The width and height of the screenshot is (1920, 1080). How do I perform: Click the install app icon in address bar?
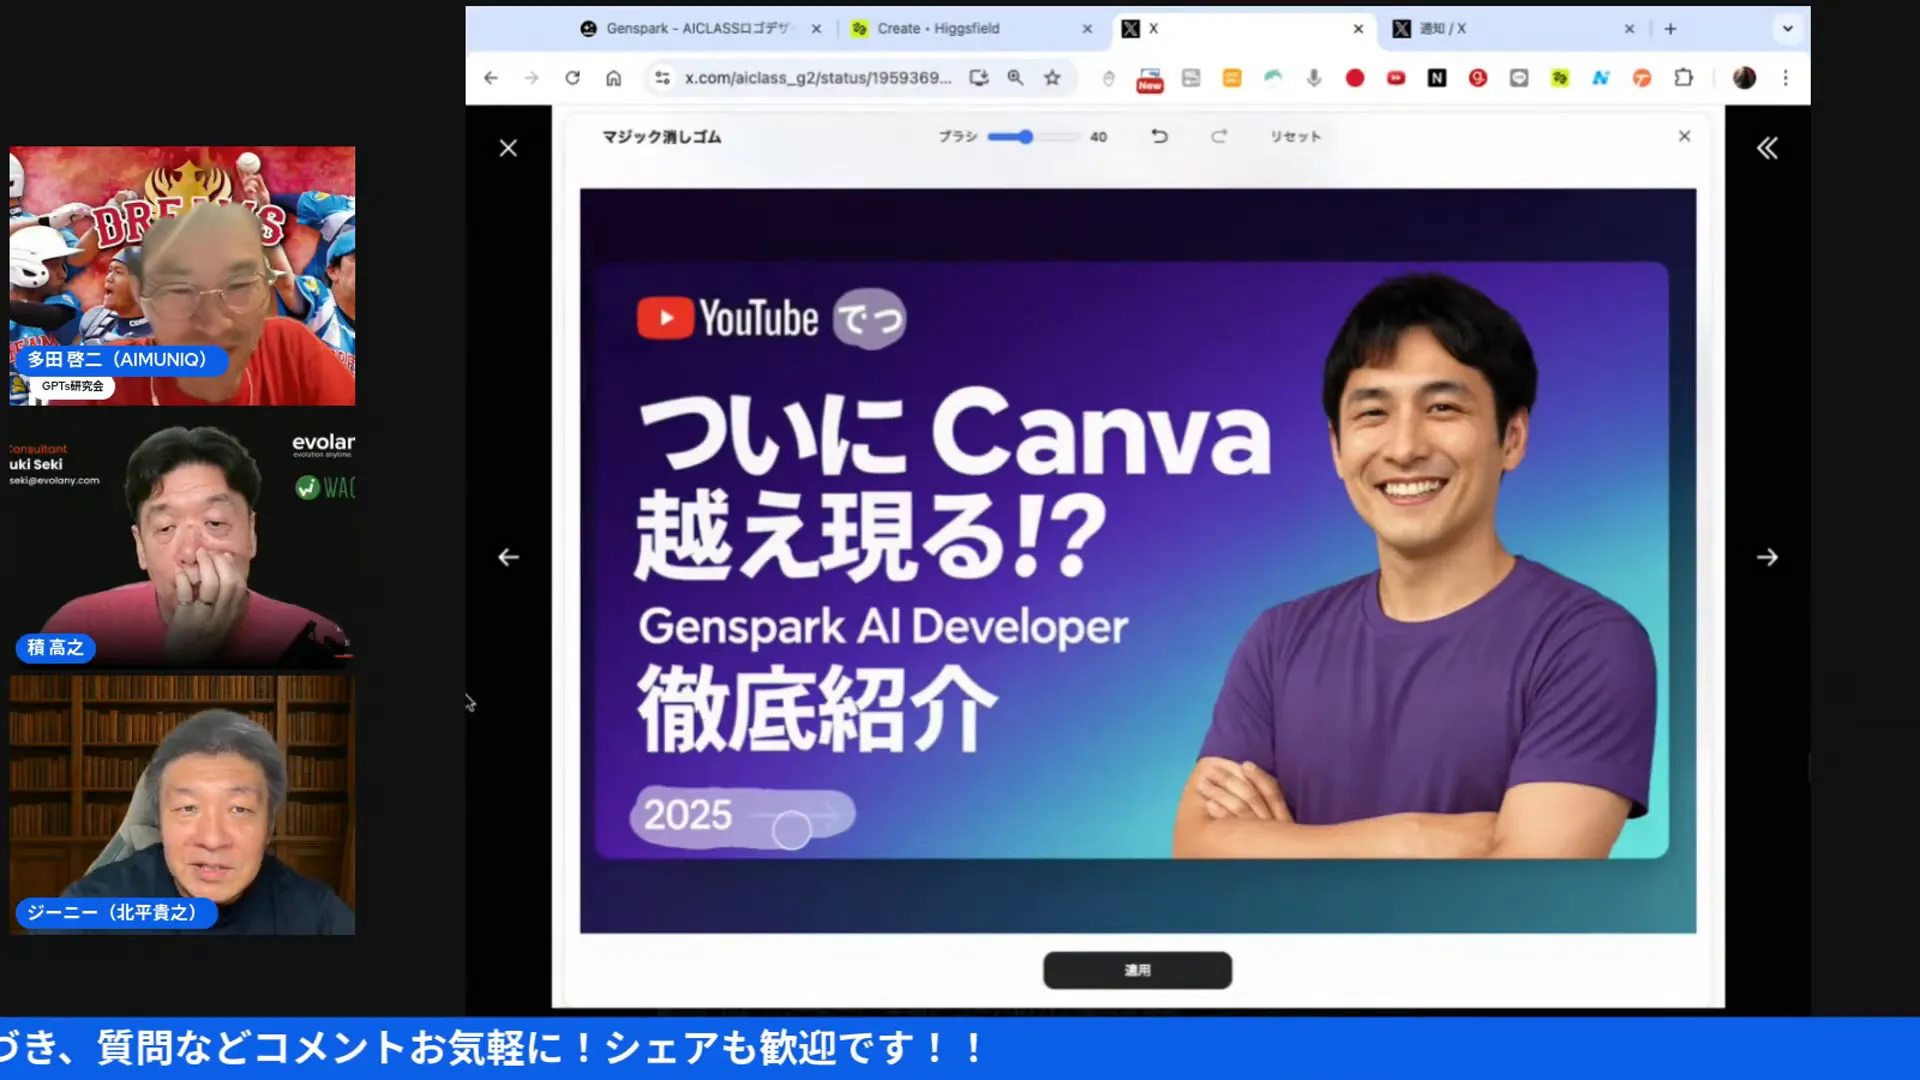(x=978, y=78)
